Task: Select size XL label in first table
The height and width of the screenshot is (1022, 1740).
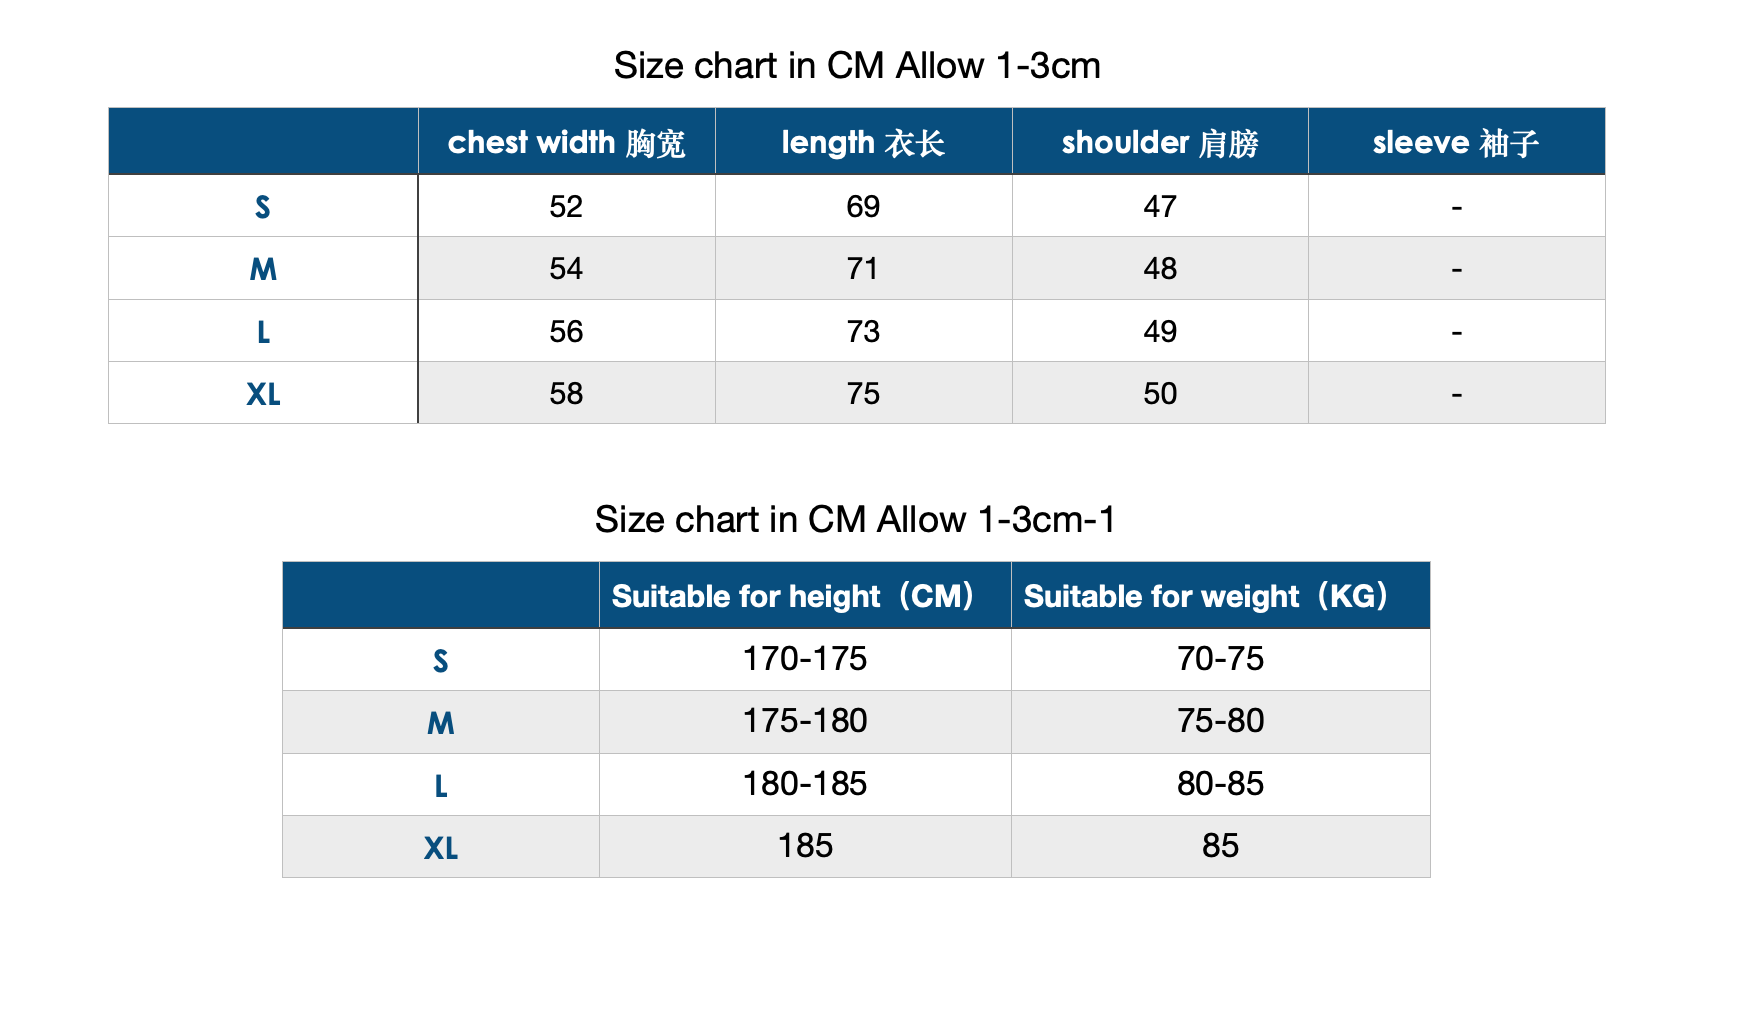Action: 263,393
